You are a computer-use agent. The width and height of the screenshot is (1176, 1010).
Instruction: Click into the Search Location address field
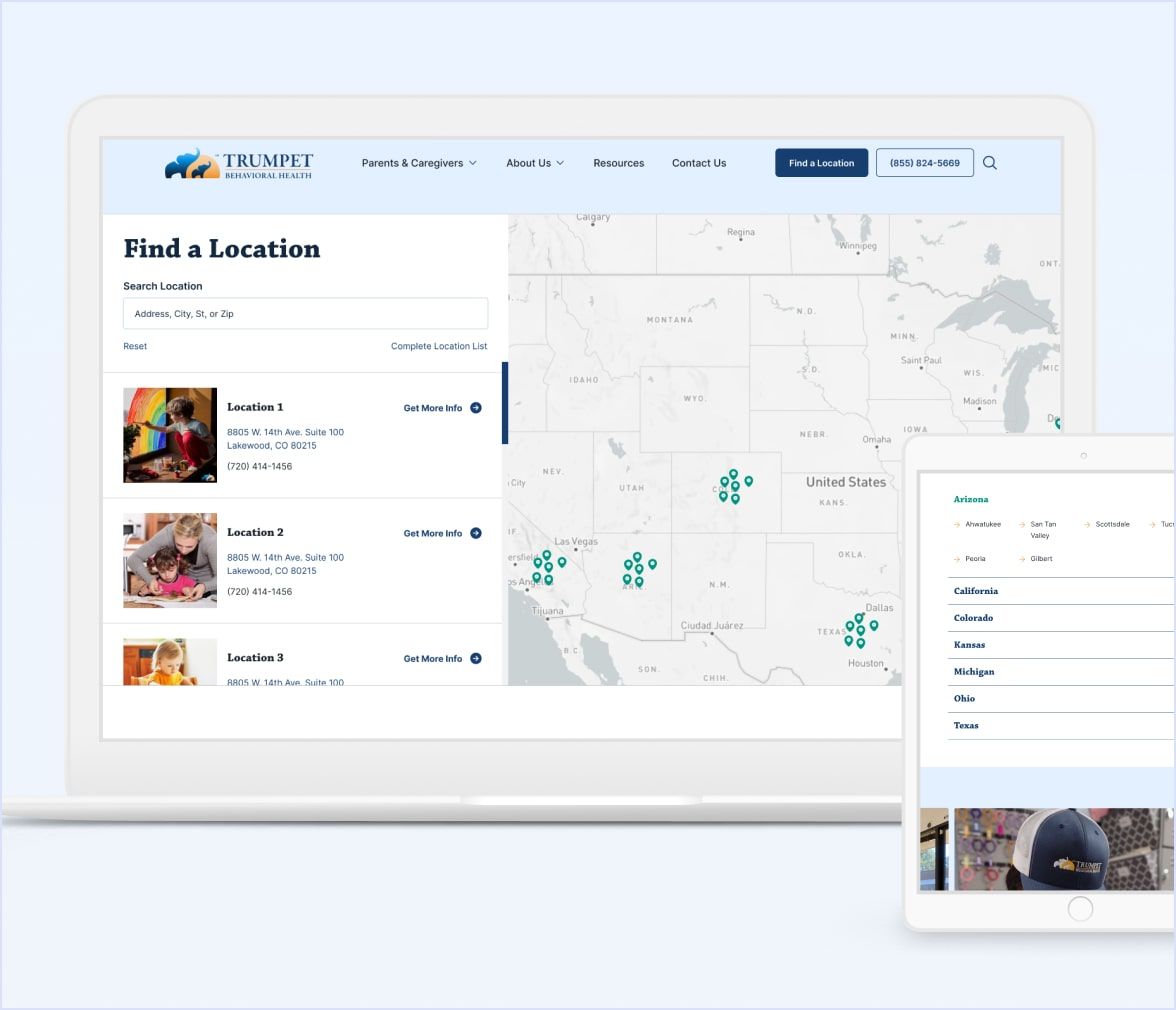pos(305,313)
